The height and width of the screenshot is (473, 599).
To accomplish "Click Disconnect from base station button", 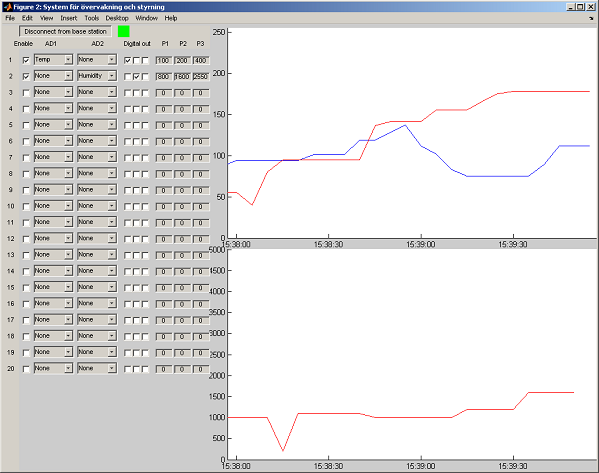I will pyautogui.click(x=65, y=31).
